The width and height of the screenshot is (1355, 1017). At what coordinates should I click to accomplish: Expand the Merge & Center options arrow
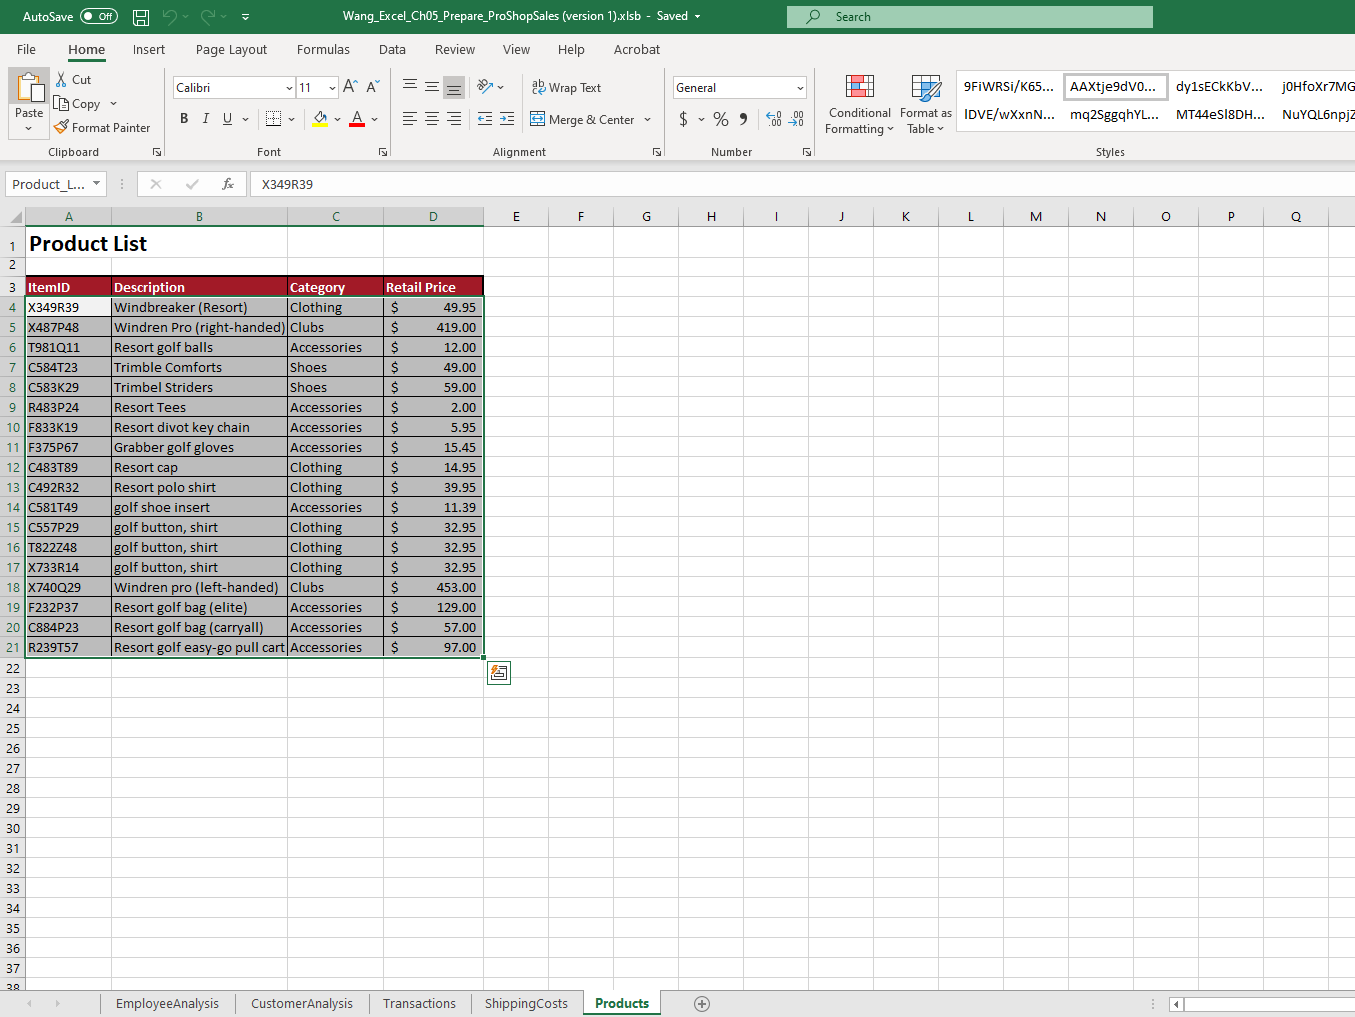648,120
